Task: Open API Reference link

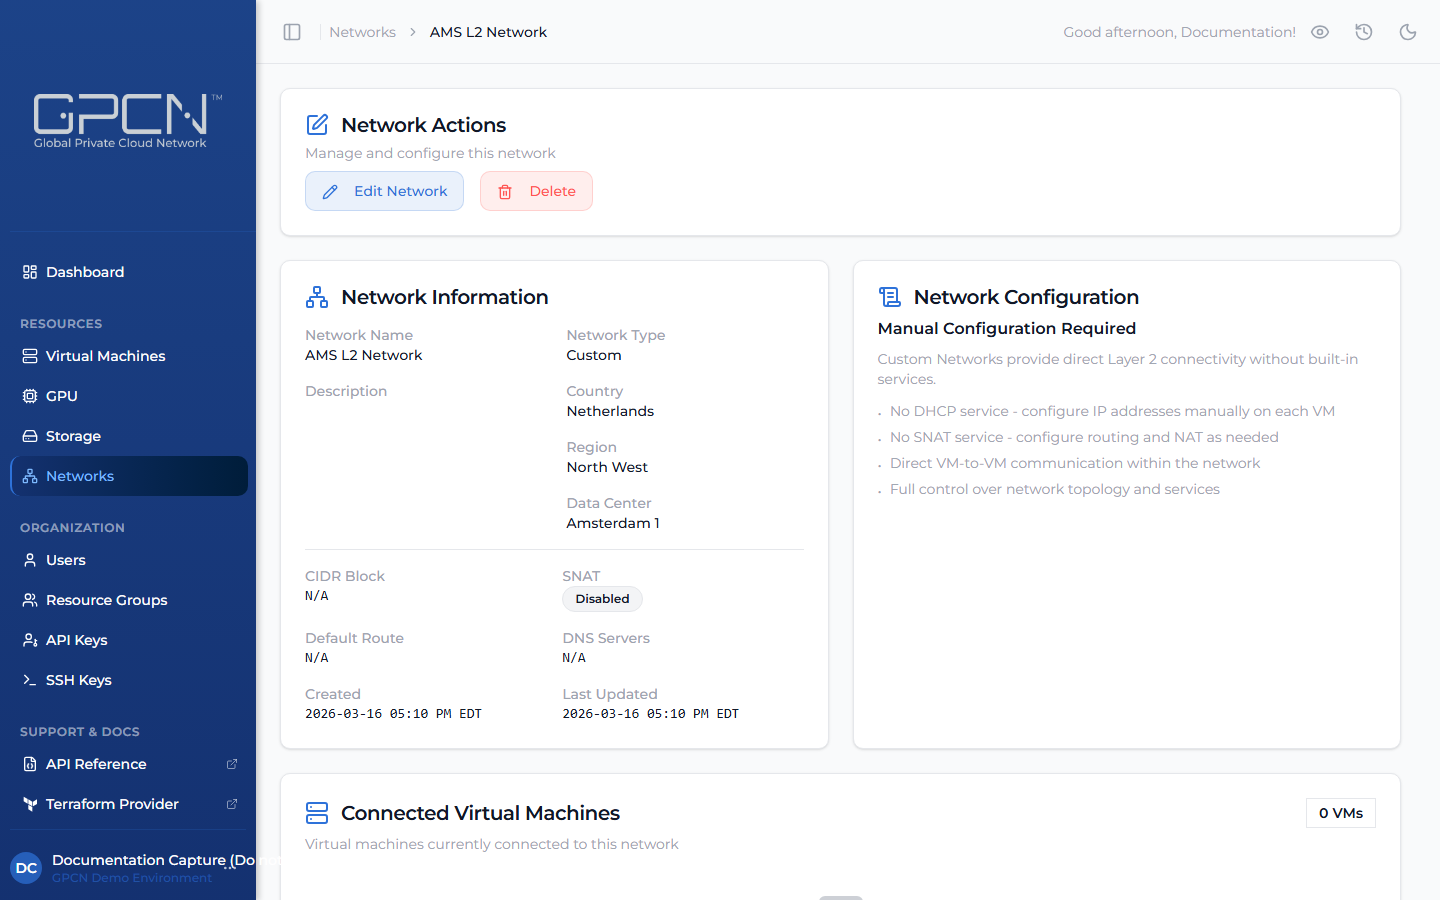Action: tap(129, 764)
